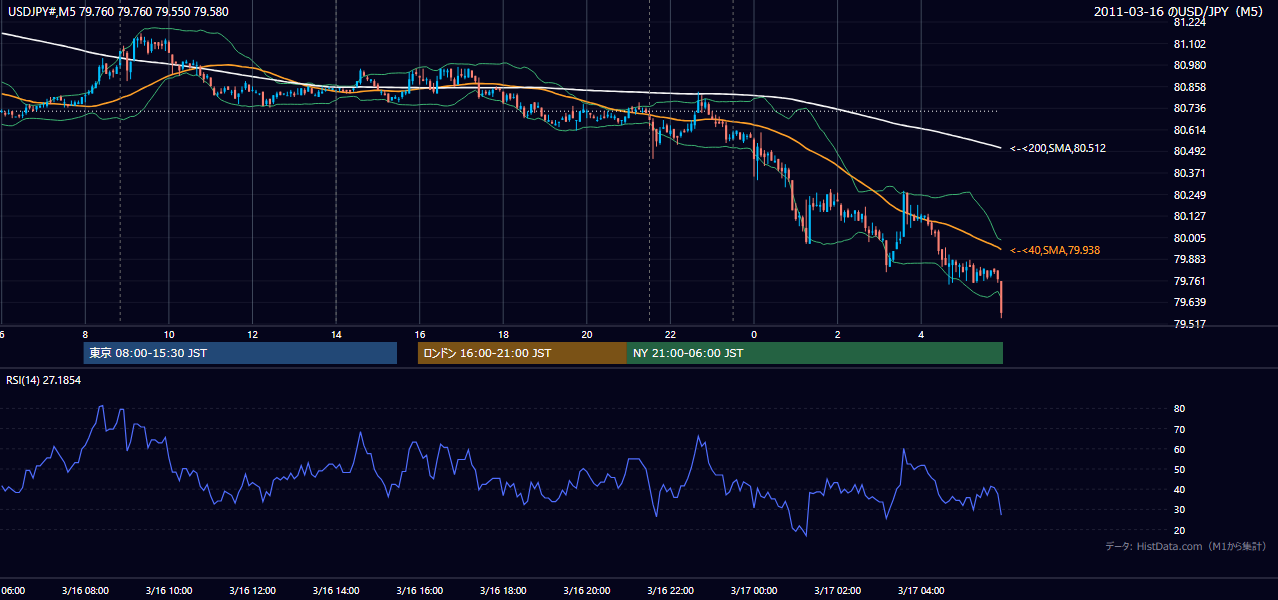Select hour label 2 under the price chart
1278x600 pixels.
[x=837, y=334]
